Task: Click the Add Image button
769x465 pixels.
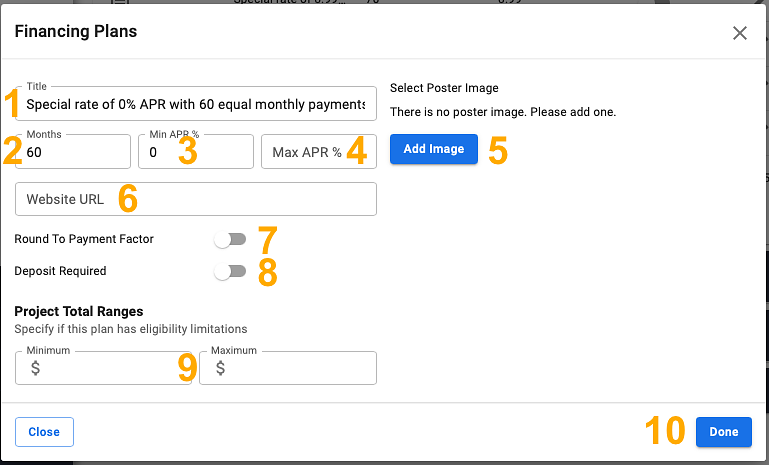Action: click(434, 149)
